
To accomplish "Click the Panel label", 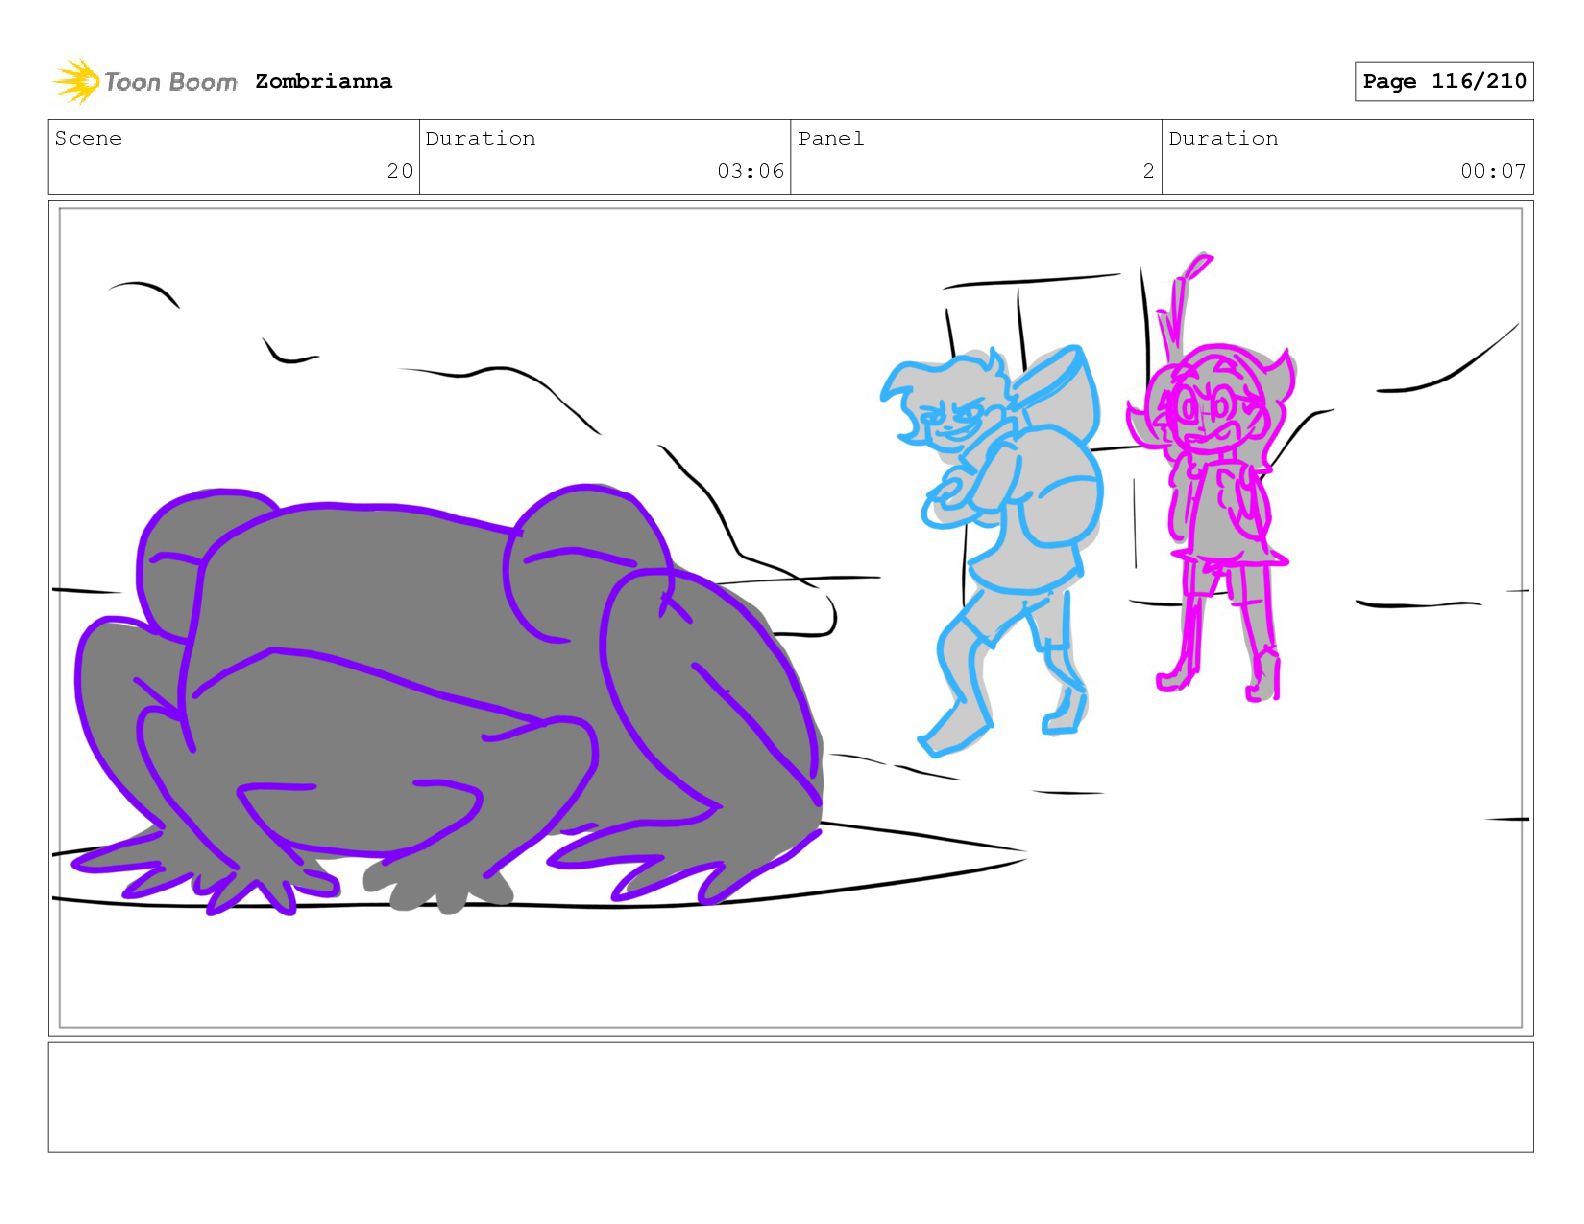I will point(831,138).
